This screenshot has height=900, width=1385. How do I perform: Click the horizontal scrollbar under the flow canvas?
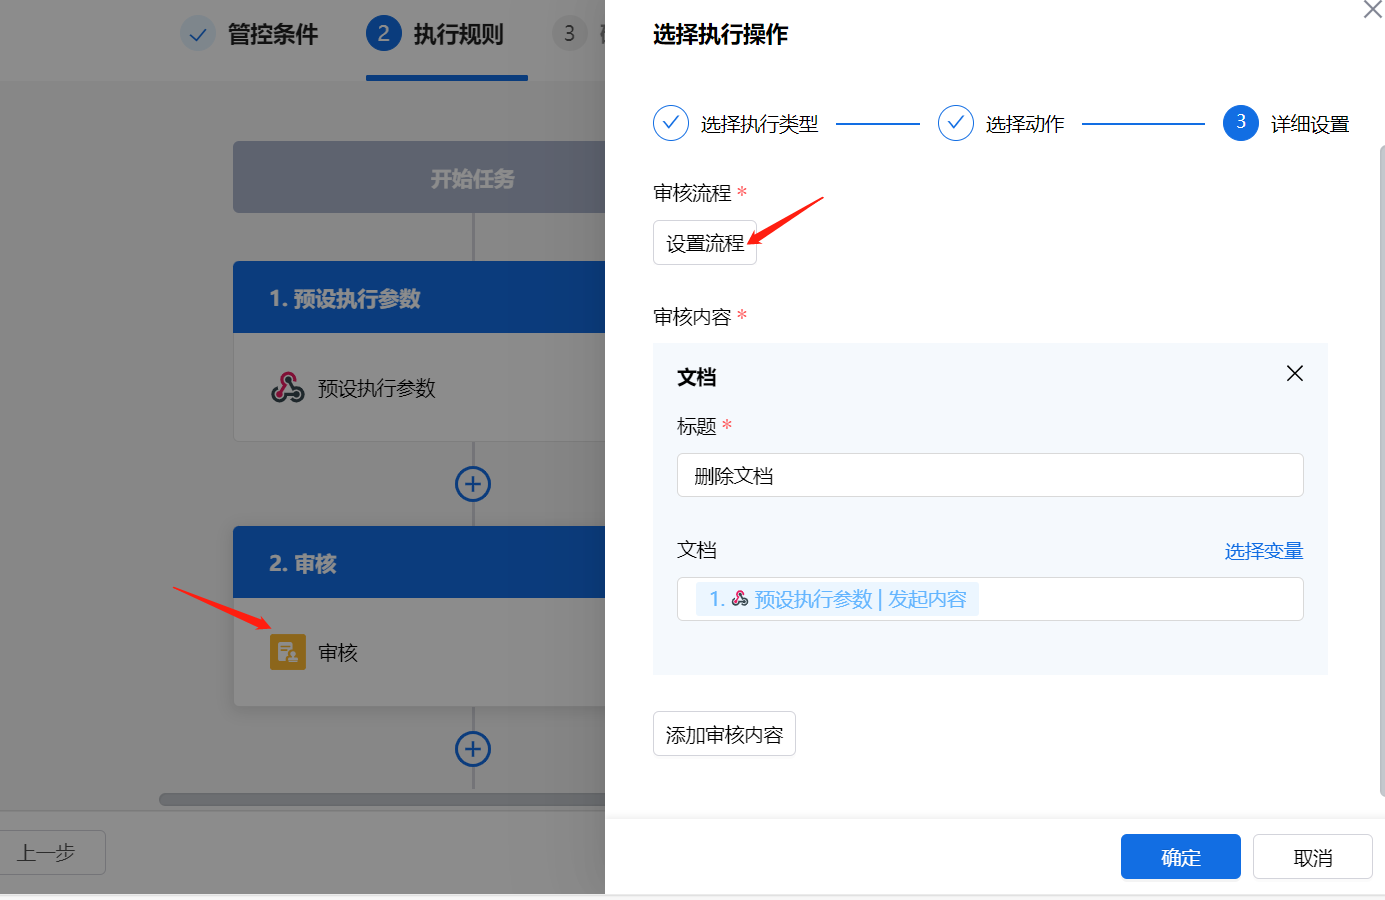(x=382, y=799)
